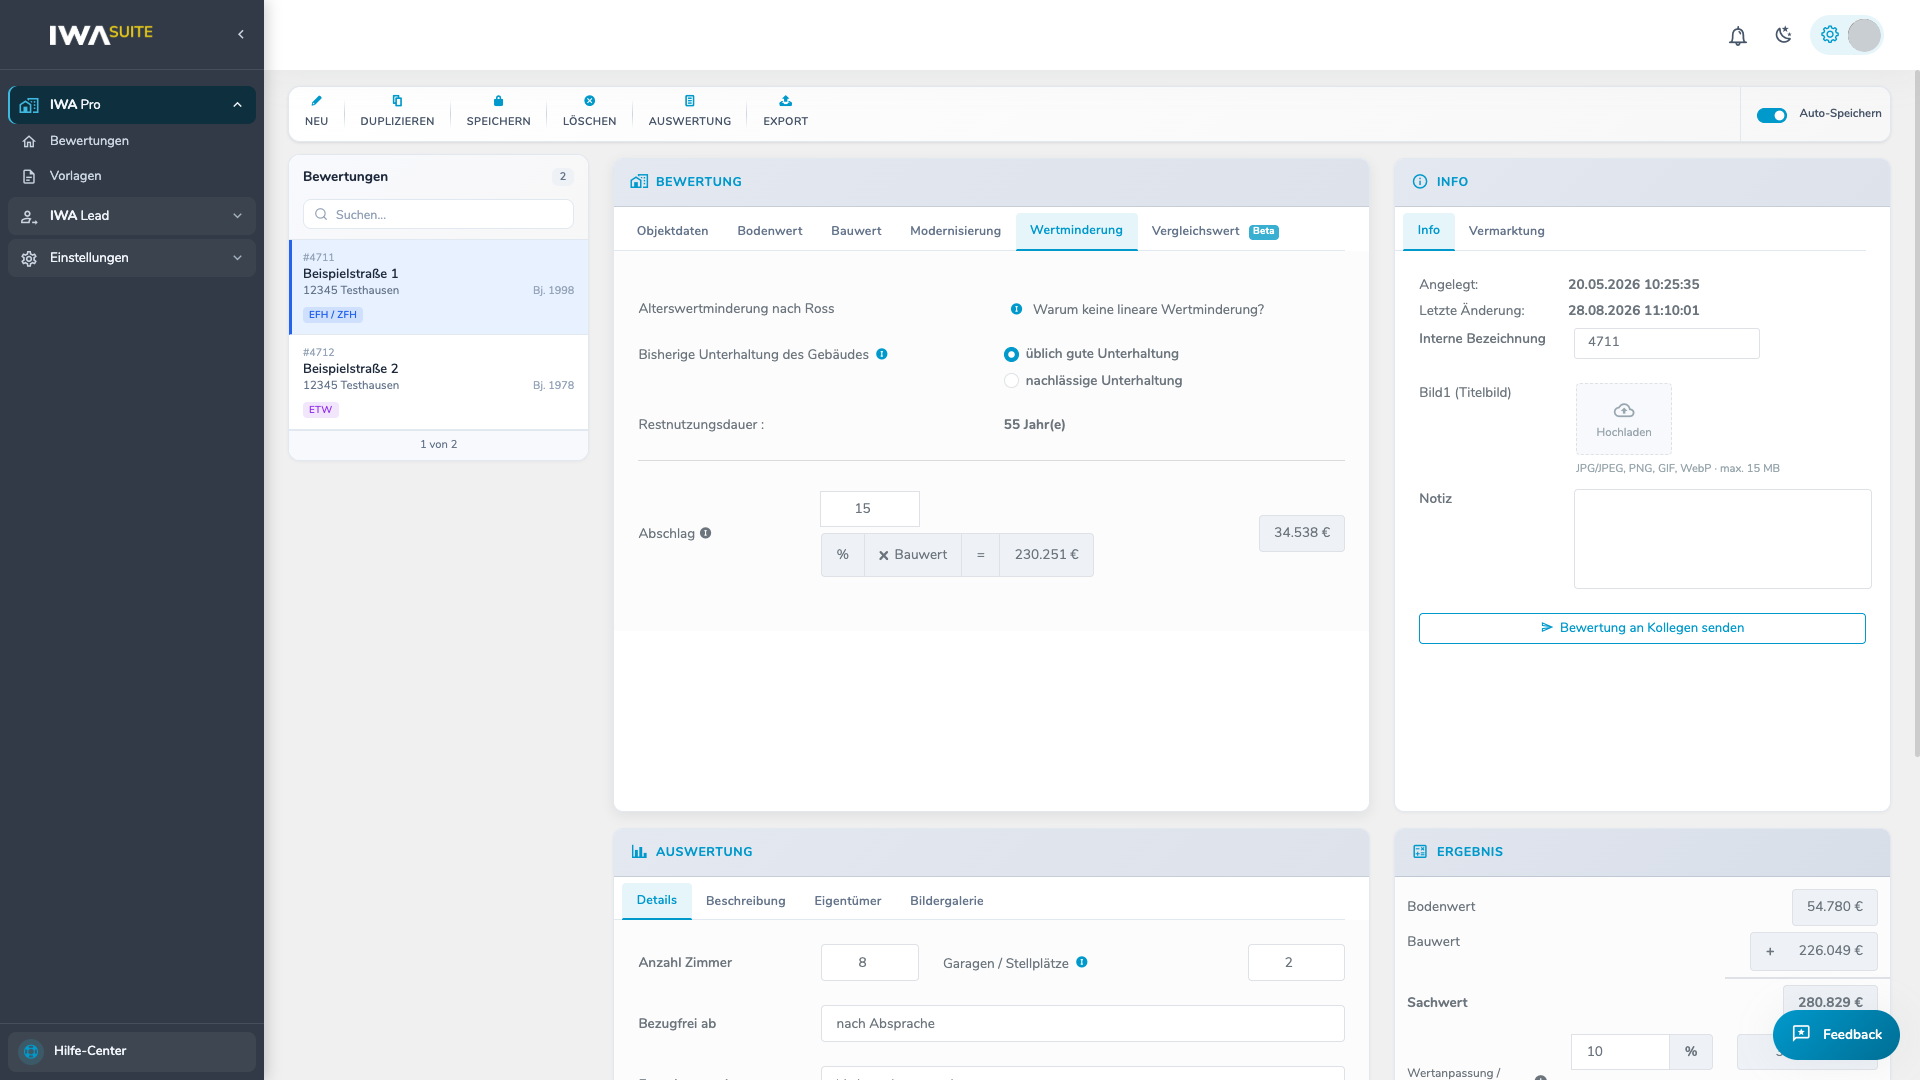The width and height of the screenshot is (1920, 1080).
Task: Focus the Suchen search field
Action: (438, 214)
